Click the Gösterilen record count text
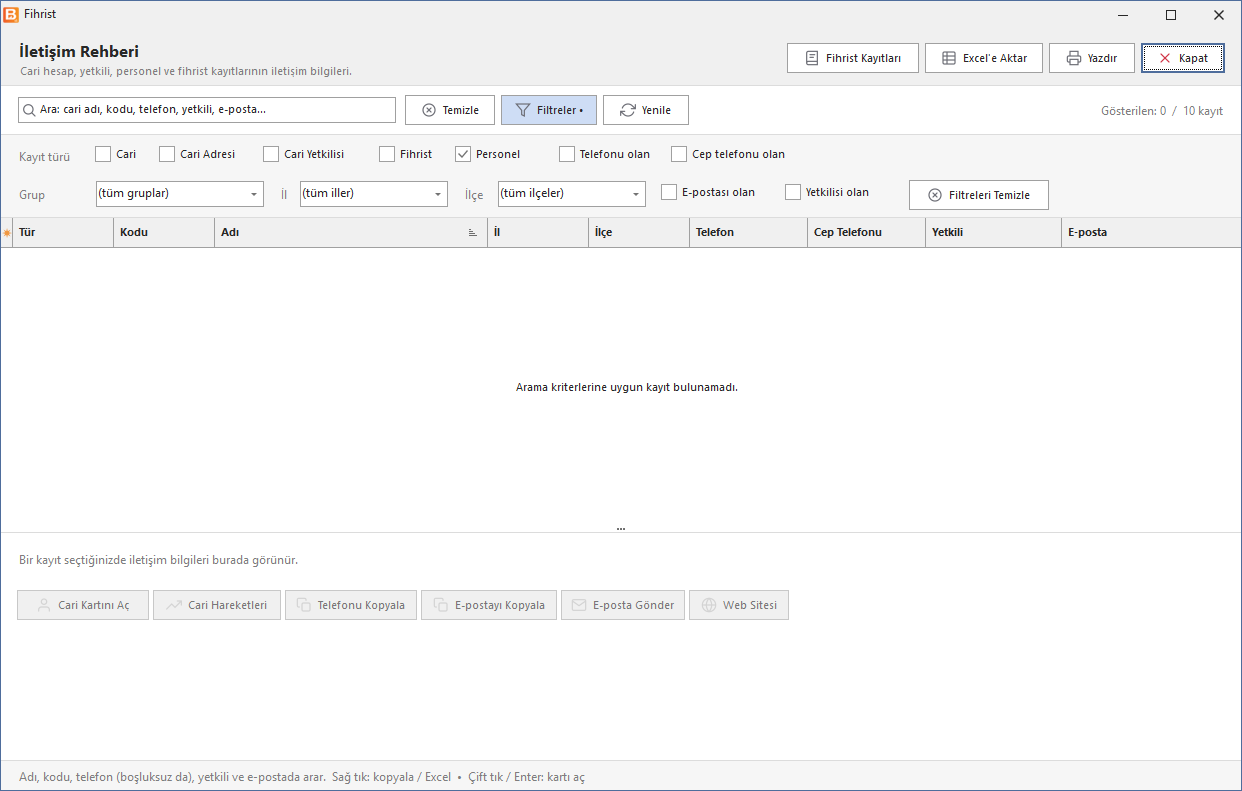 (1162, 111)
